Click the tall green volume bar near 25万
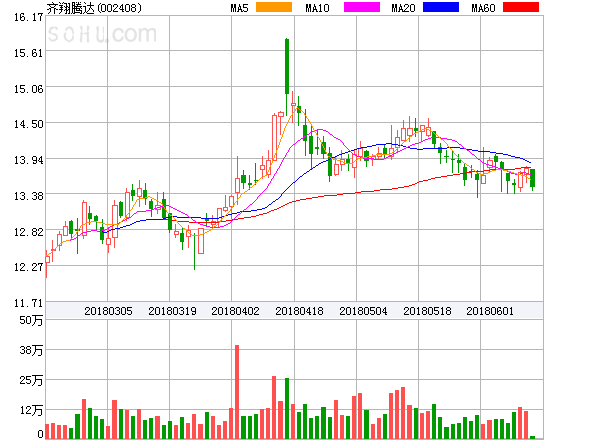 (x=287, y=408)
